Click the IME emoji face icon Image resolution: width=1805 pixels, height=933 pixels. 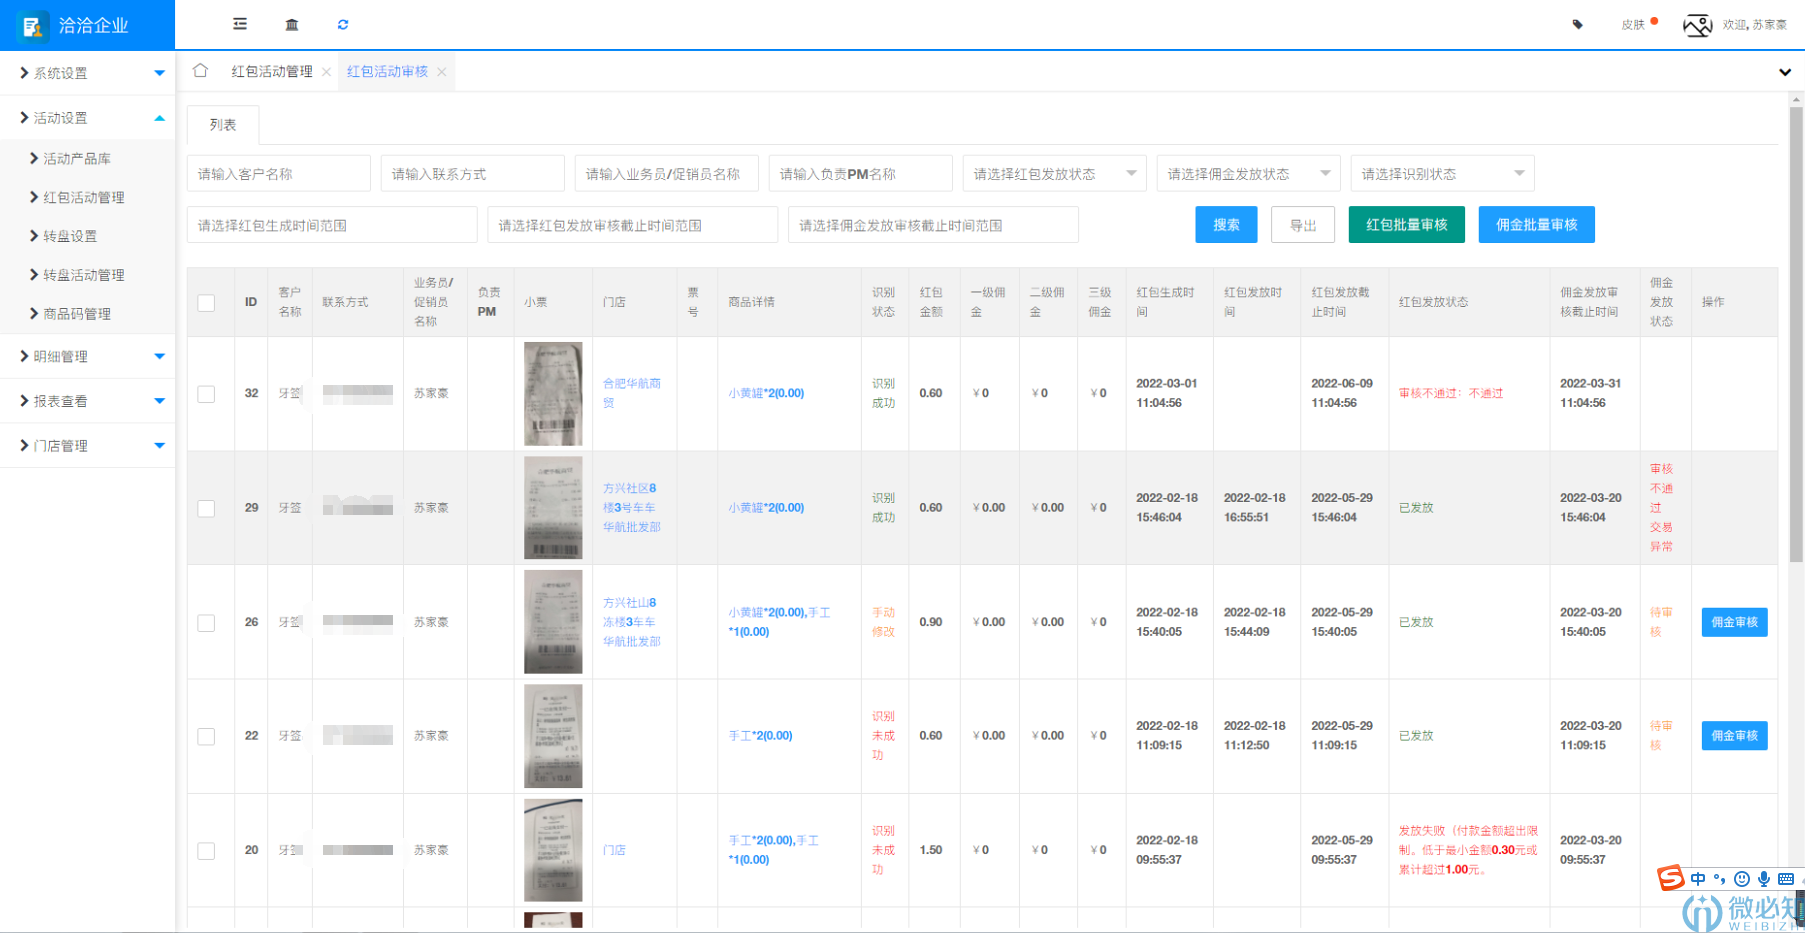point(1742,879)
